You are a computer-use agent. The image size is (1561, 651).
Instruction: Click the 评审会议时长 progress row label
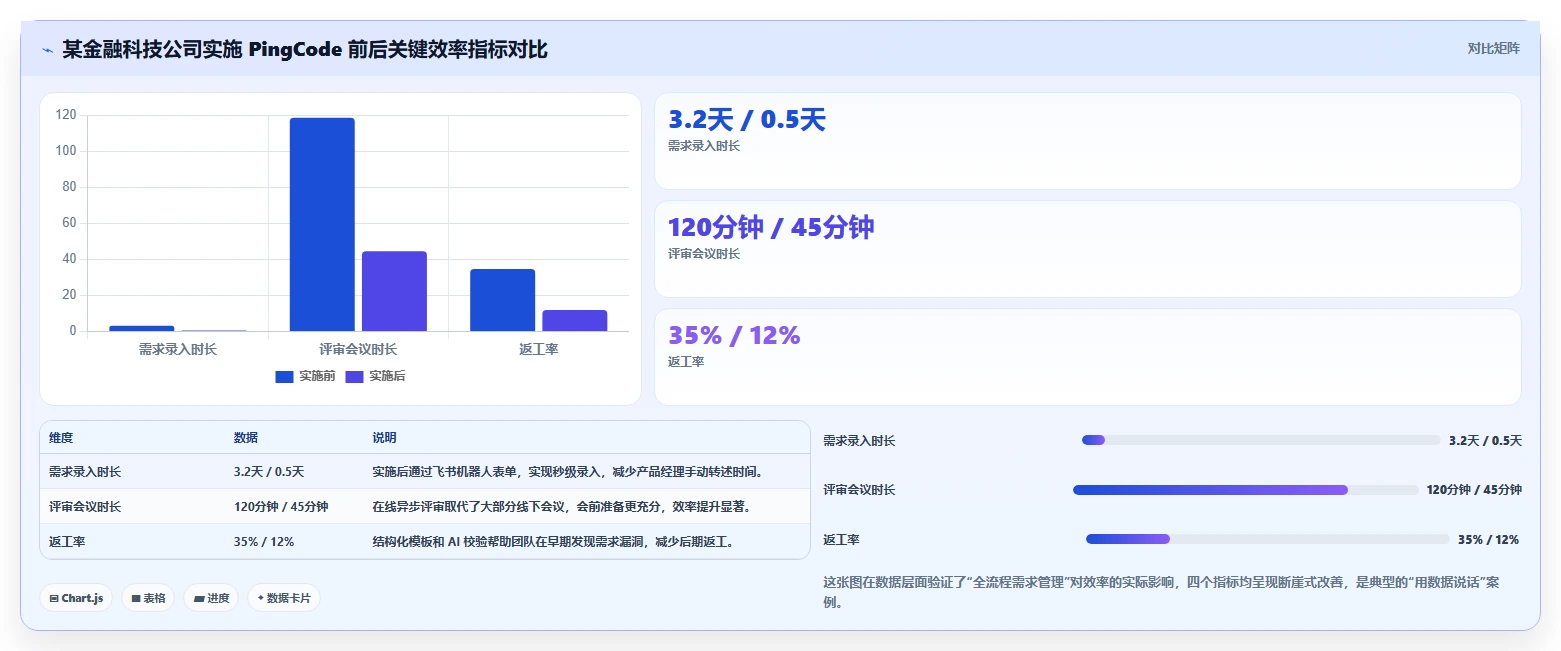(859, 490)
